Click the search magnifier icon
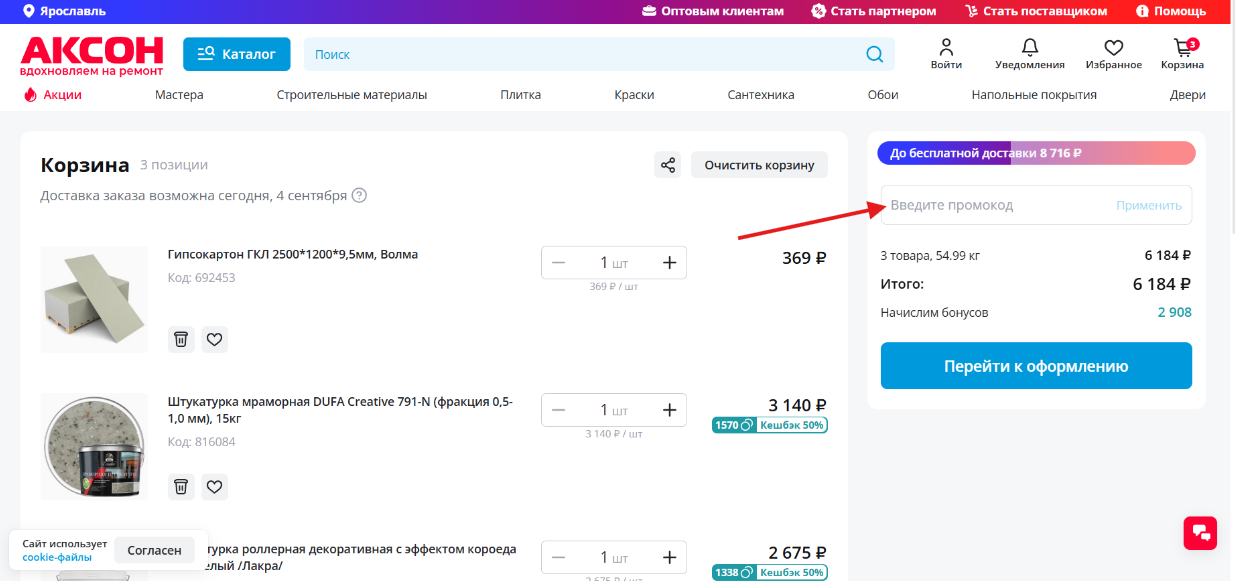The width and height of the screenshot is (1235, 581). 875,54
